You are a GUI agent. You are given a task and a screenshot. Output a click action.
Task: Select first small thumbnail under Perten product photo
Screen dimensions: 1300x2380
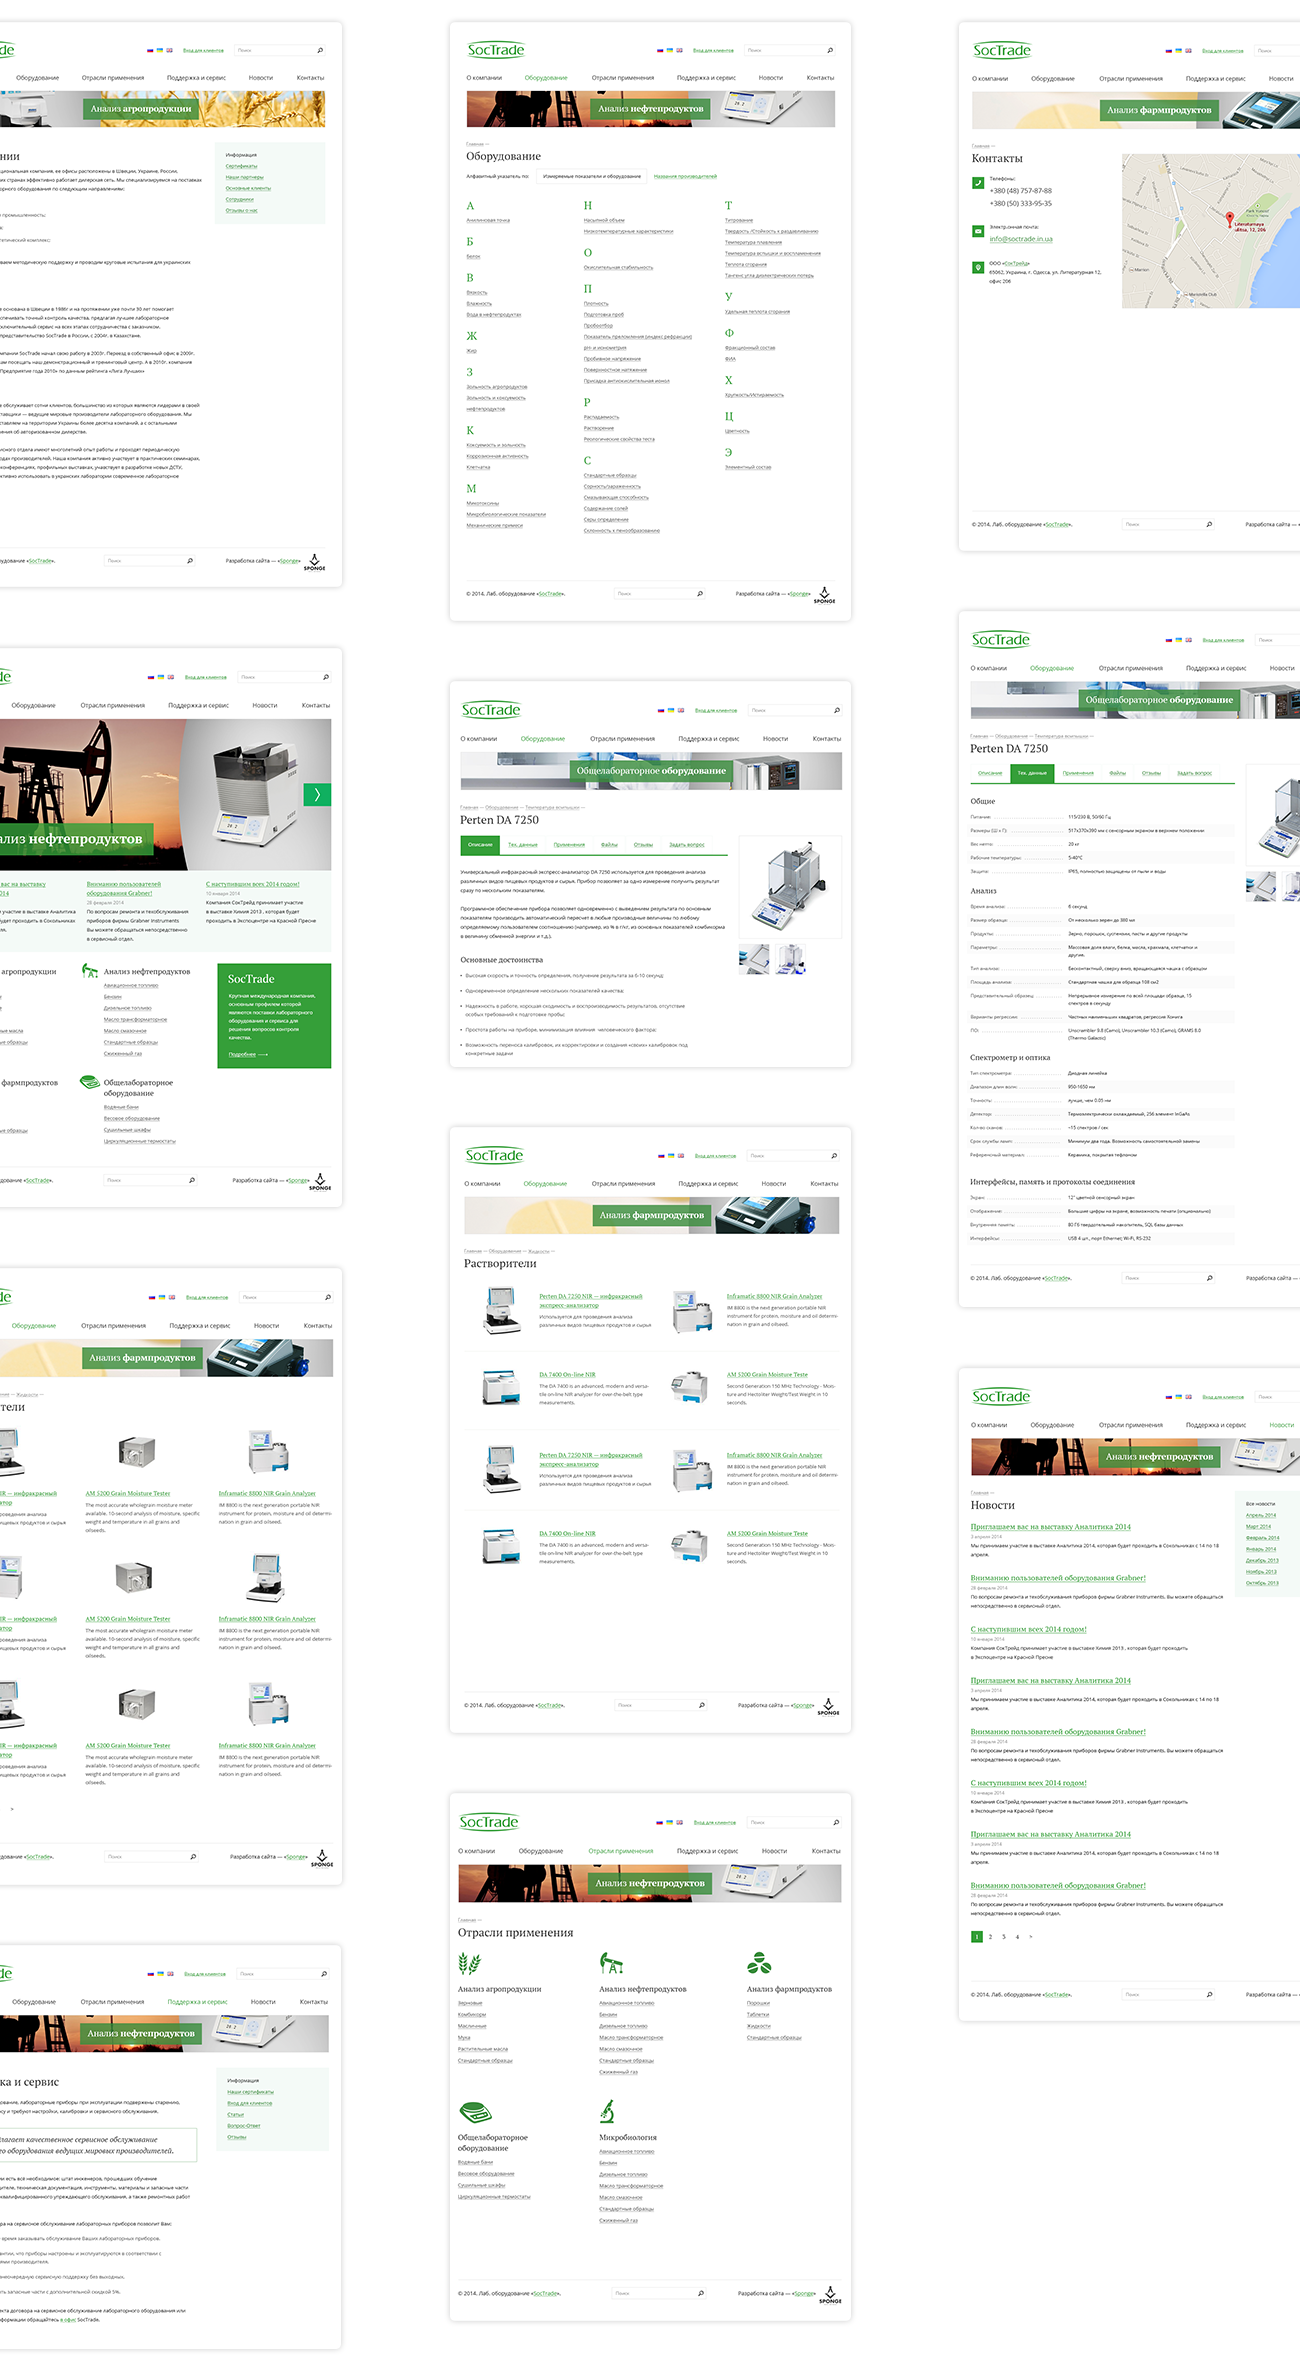754,960
